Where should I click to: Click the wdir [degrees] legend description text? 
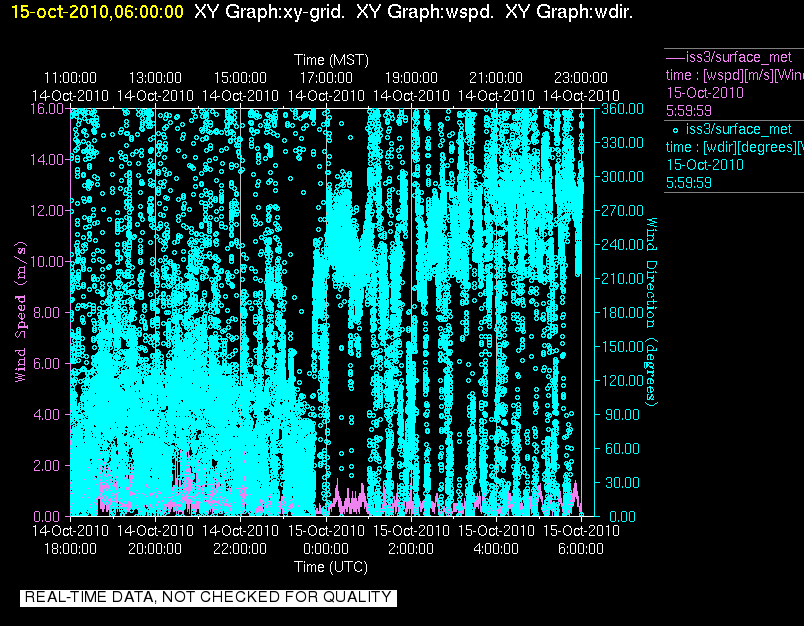[734, 148]
